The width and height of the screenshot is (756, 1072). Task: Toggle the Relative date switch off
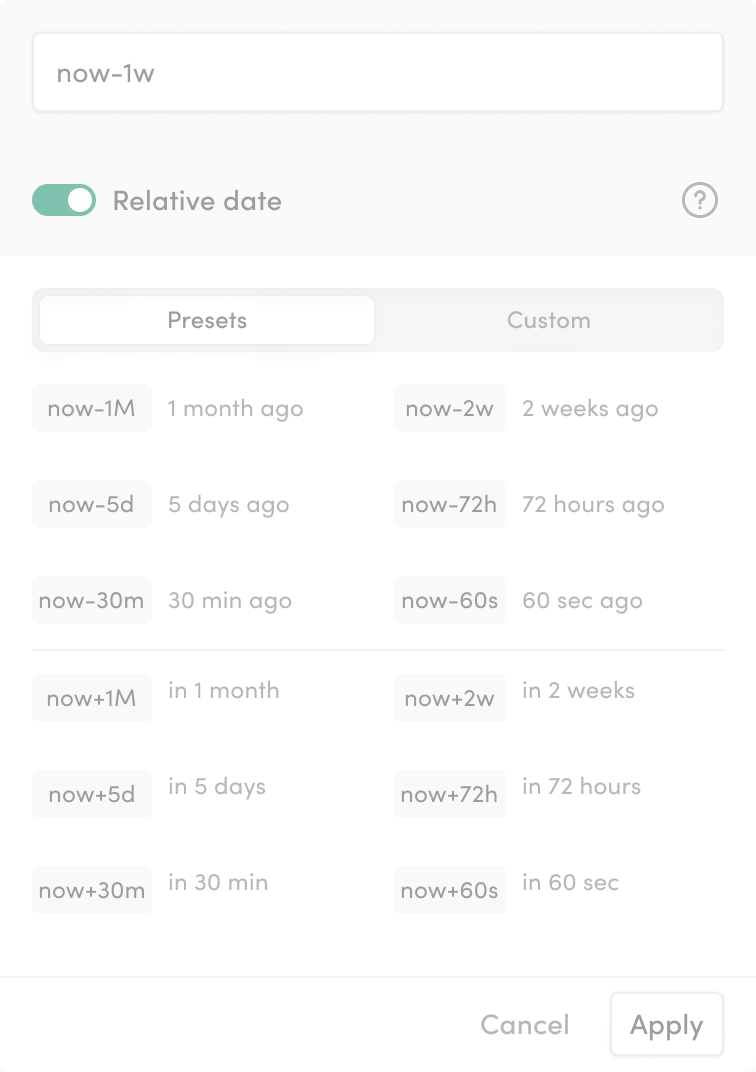[x=63, y=200]
